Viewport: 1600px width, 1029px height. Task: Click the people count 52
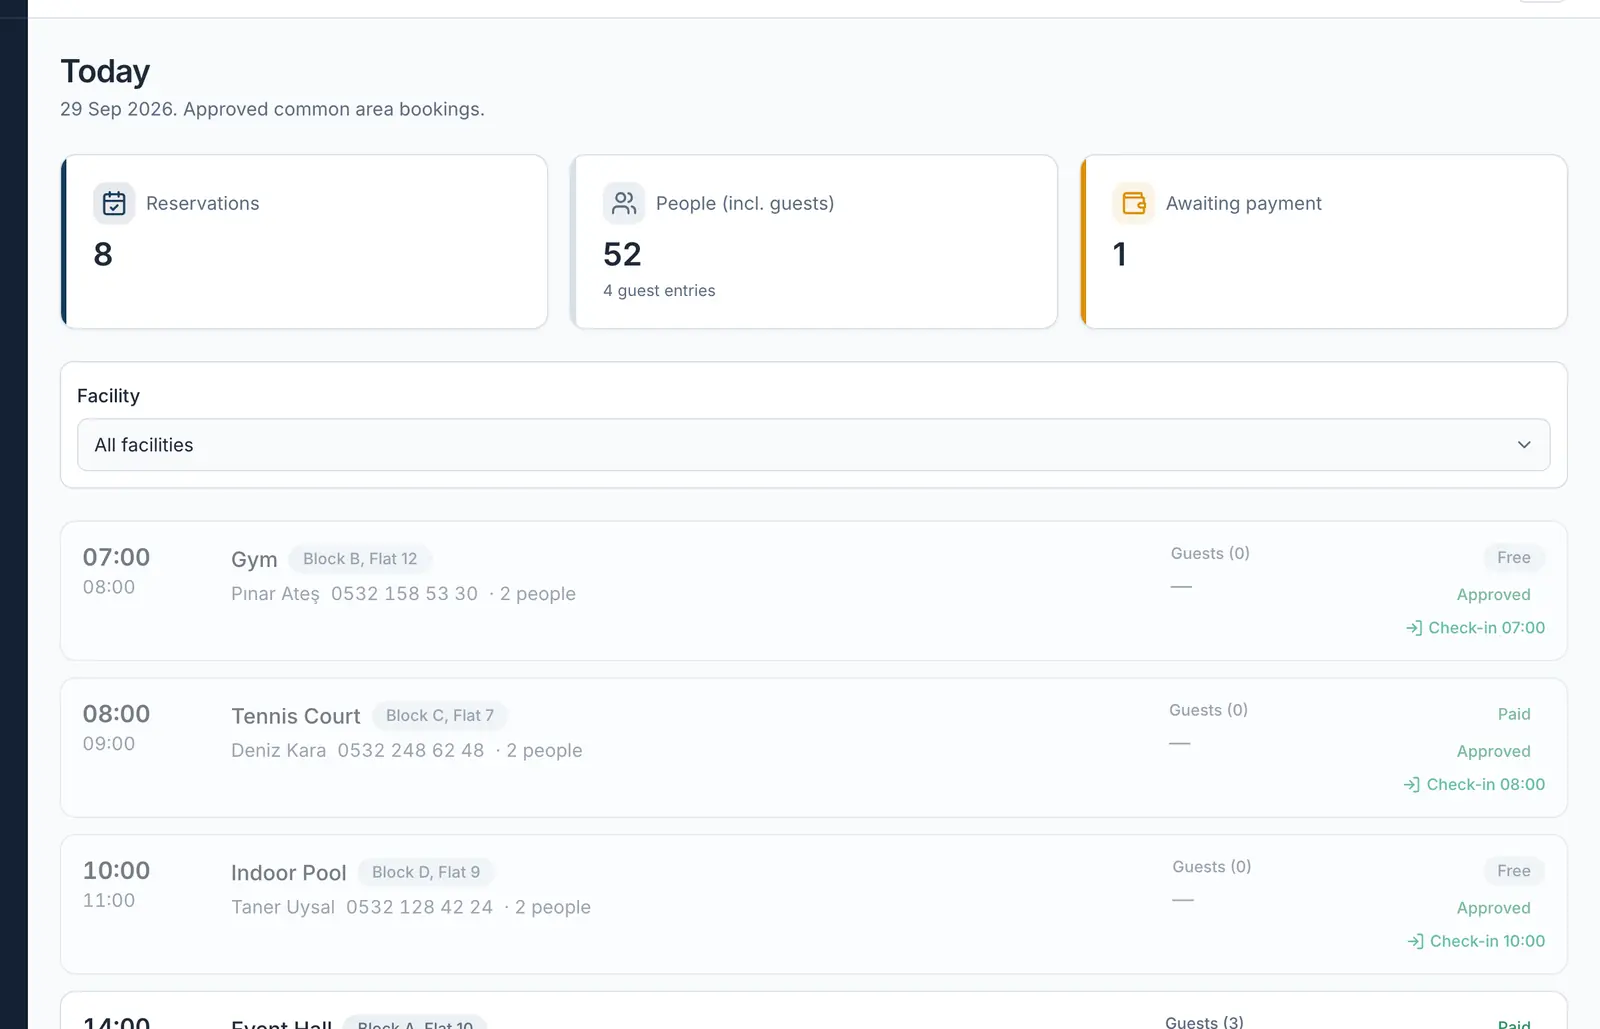click(x=622, y=255)
